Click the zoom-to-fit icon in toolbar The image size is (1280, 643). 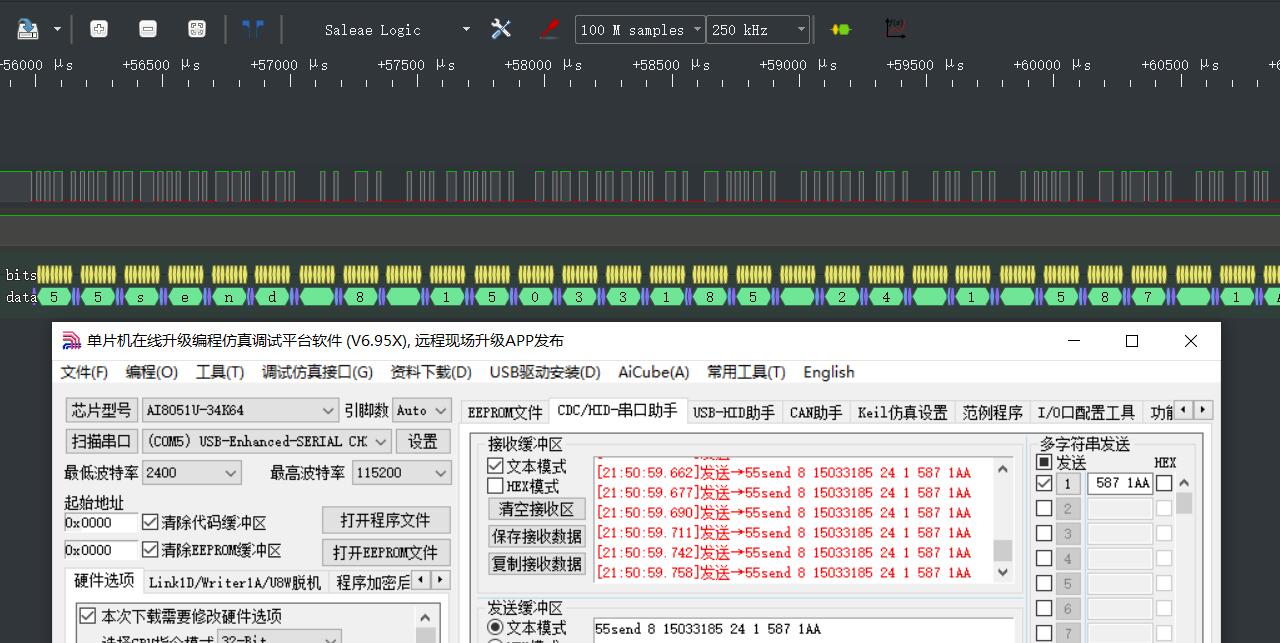[197, 29]
